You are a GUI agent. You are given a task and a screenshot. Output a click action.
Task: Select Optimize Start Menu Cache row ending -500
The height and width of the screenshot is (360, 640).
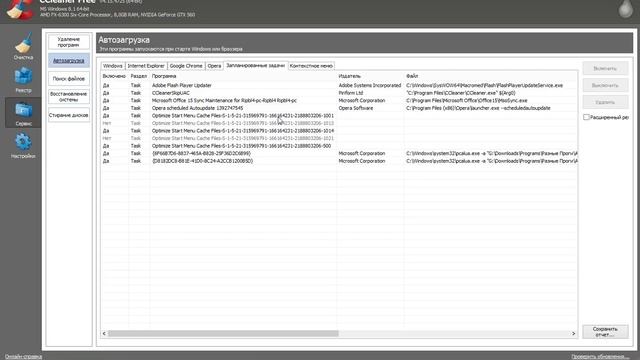click(339, 146)
